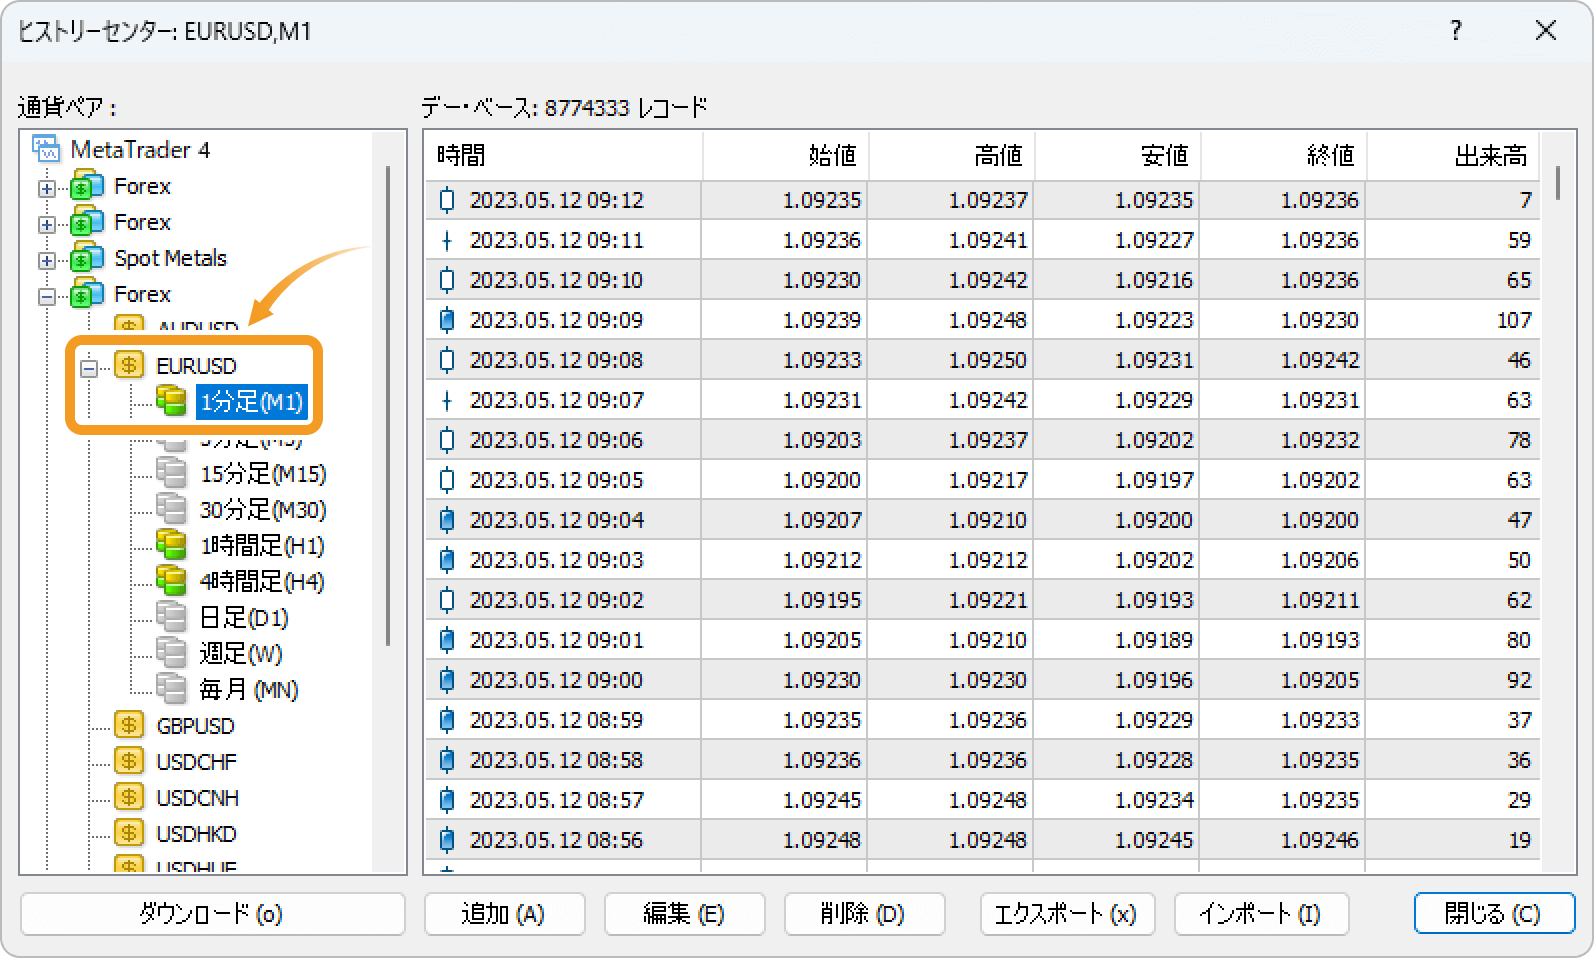Click the candle icon for 09:11 row
The width and height of the screenshot is (1594, 958).
(x=447, y=240)
